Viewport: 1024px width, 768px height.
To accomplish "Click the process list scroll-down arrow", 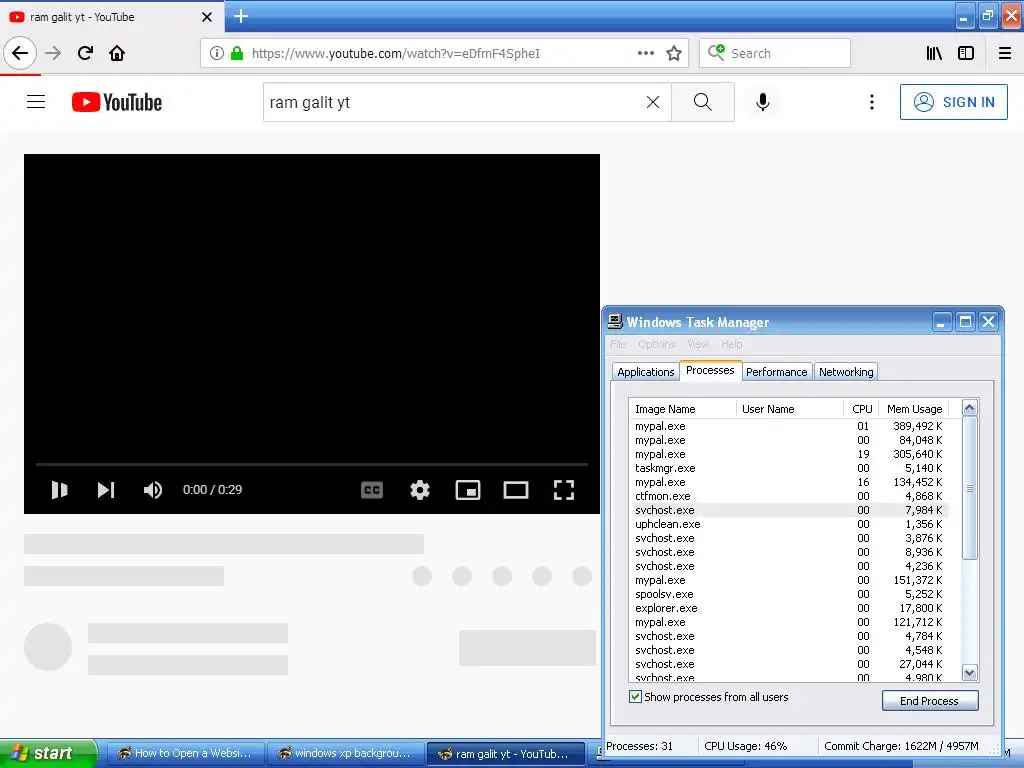I will click(x=969, y=673).
